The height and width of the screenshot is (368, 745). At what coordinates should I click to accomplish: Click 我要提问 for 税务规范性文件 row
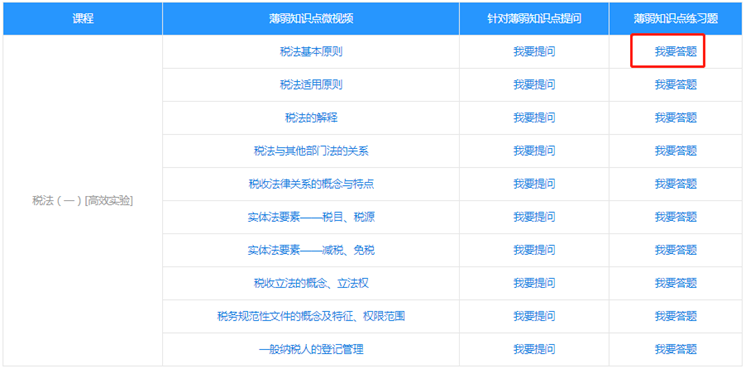[x=534, y=316]
